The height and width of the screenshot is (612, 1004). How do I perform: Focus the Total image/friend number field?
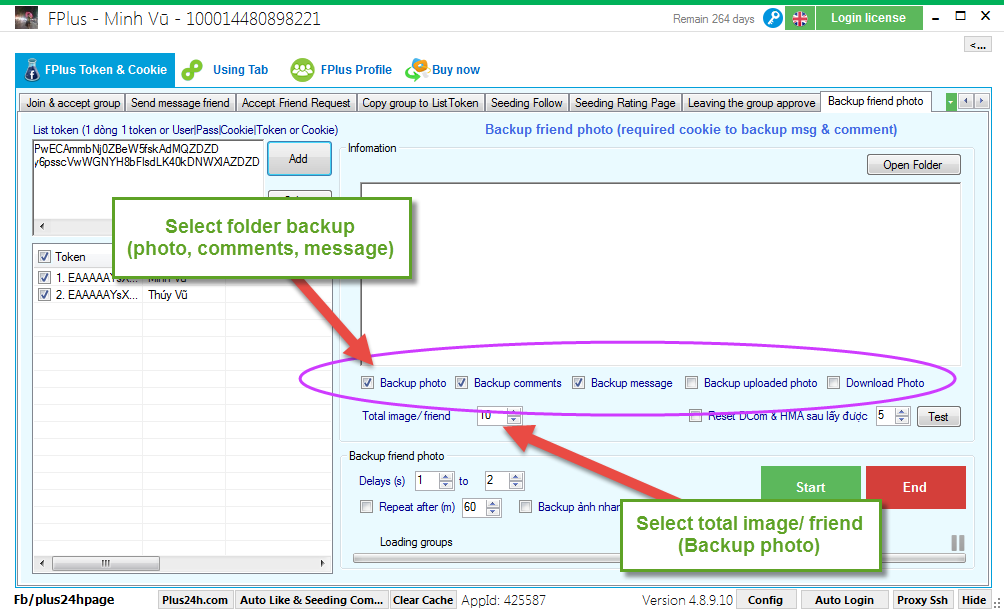coord(493,416)
